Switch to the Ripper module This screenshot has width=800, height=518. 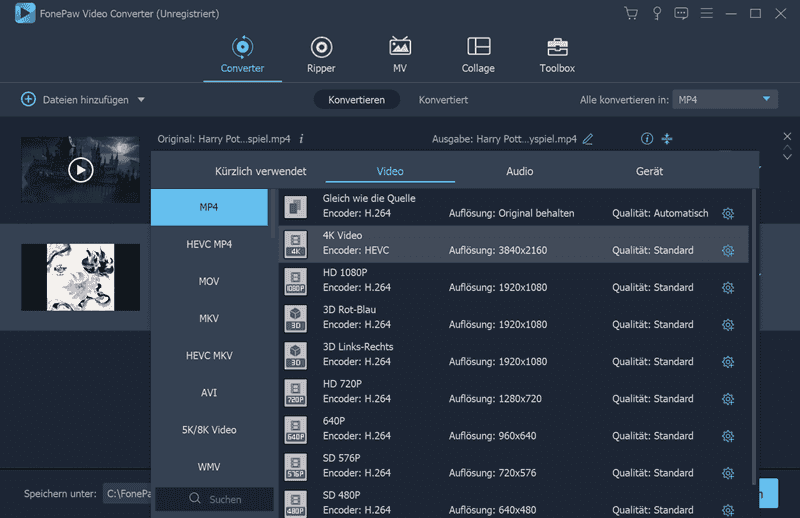click(321, 55)
